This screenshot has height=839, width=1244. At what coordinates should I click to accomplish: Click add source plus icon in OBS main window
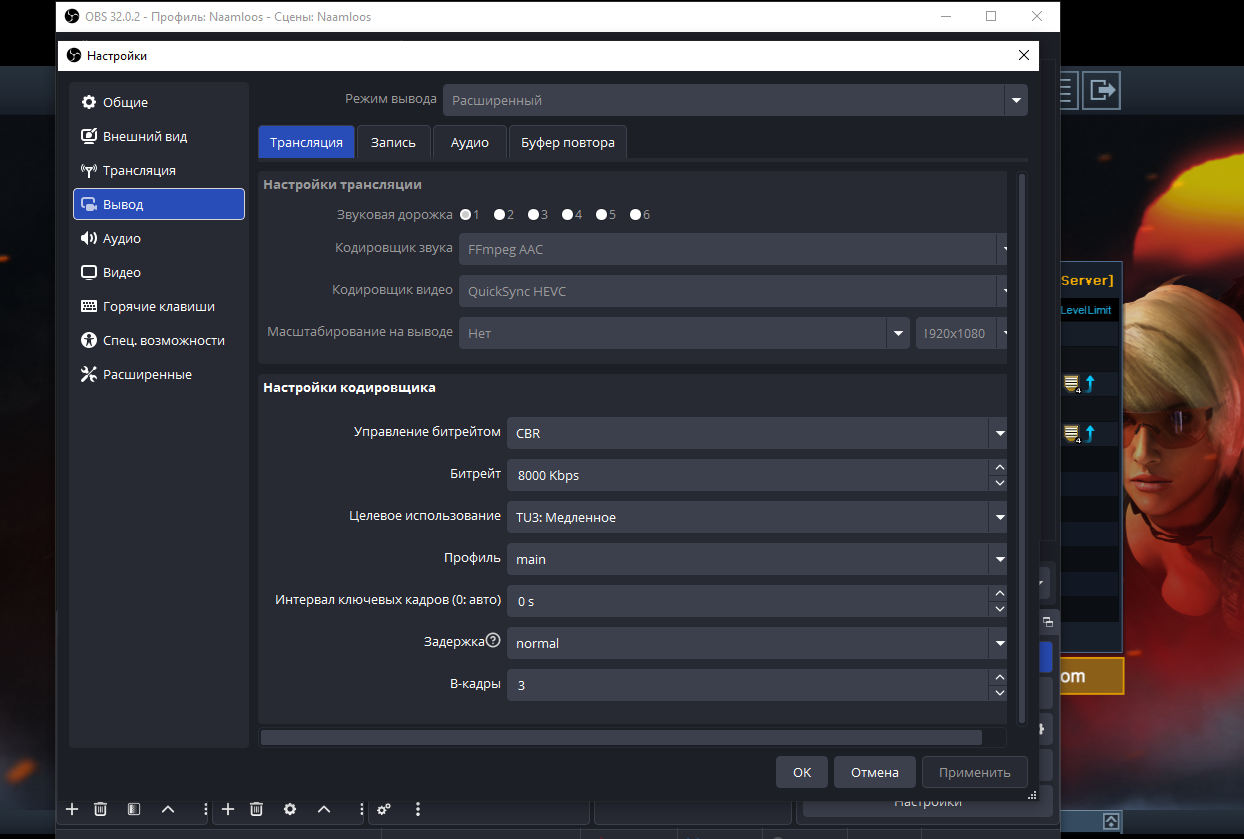(x=228, y=809)
